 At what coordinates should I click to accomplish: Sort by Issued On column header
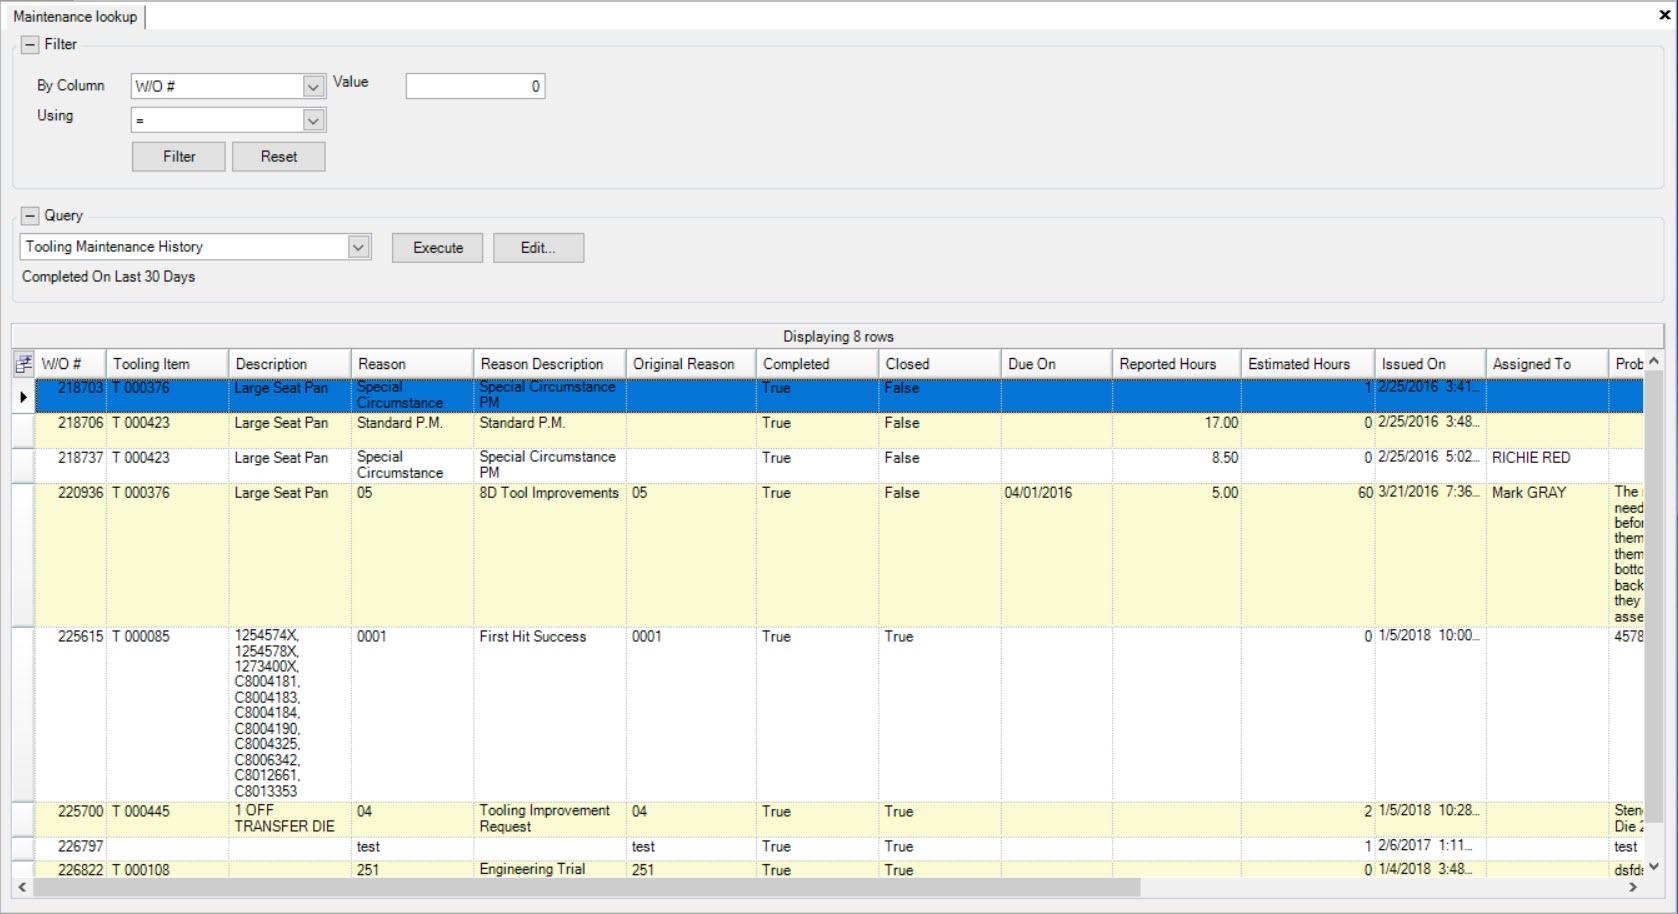click(1430, 364)
